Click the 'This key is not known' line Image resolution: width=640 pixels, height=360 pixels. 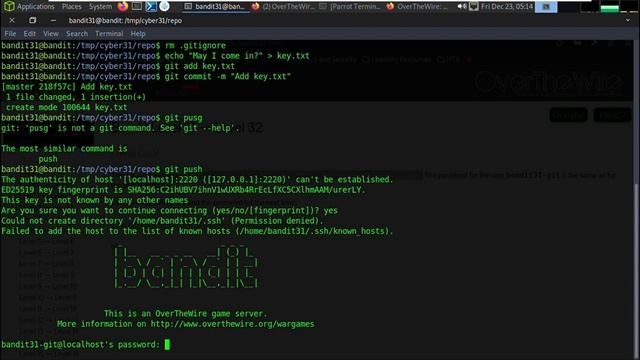point(95,200)
